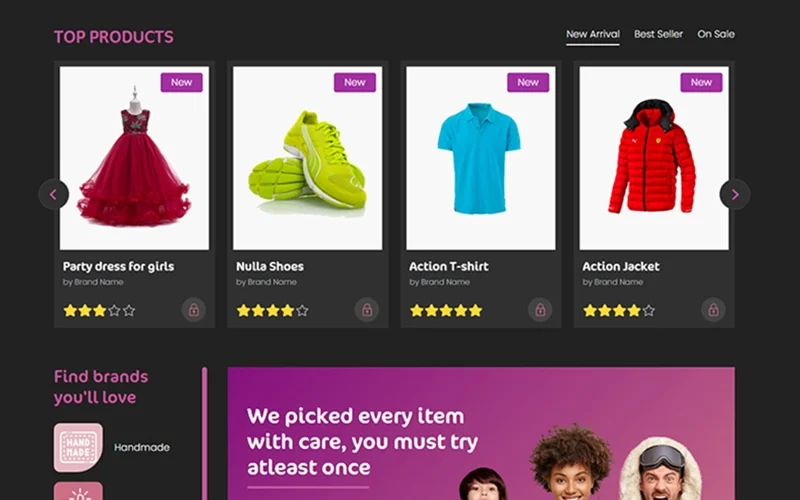The image size is (800, 500).
Task: Rate Party dress four stars
Action: [x=114, y=310]
